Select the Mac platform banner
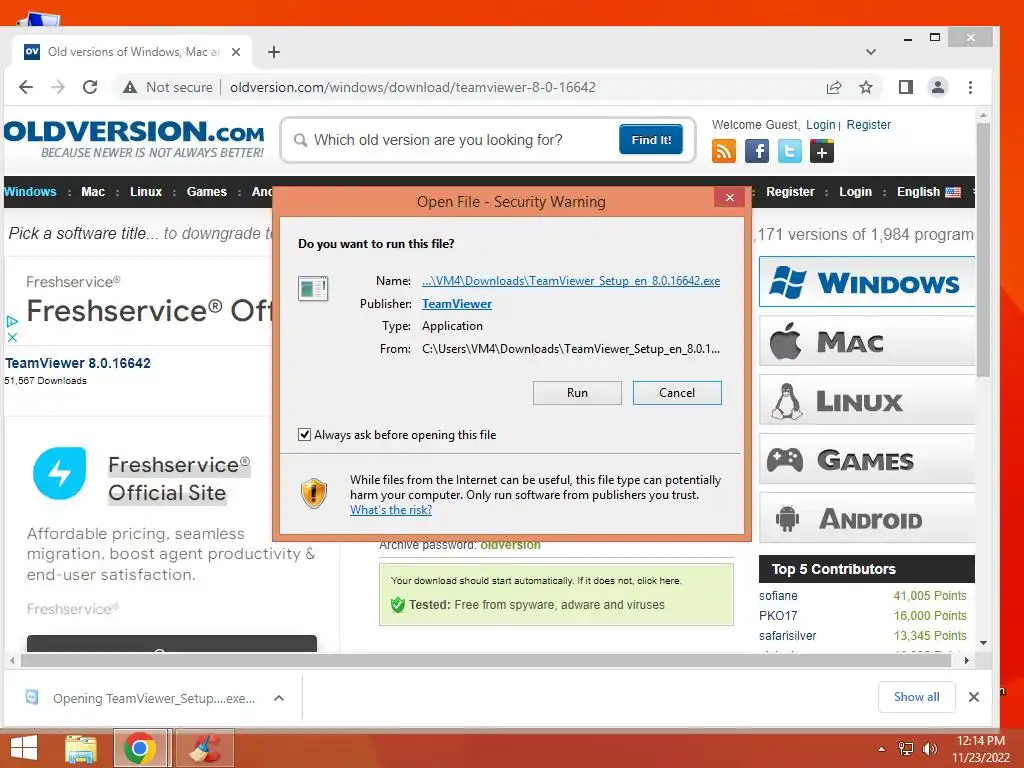 point(867,341)
